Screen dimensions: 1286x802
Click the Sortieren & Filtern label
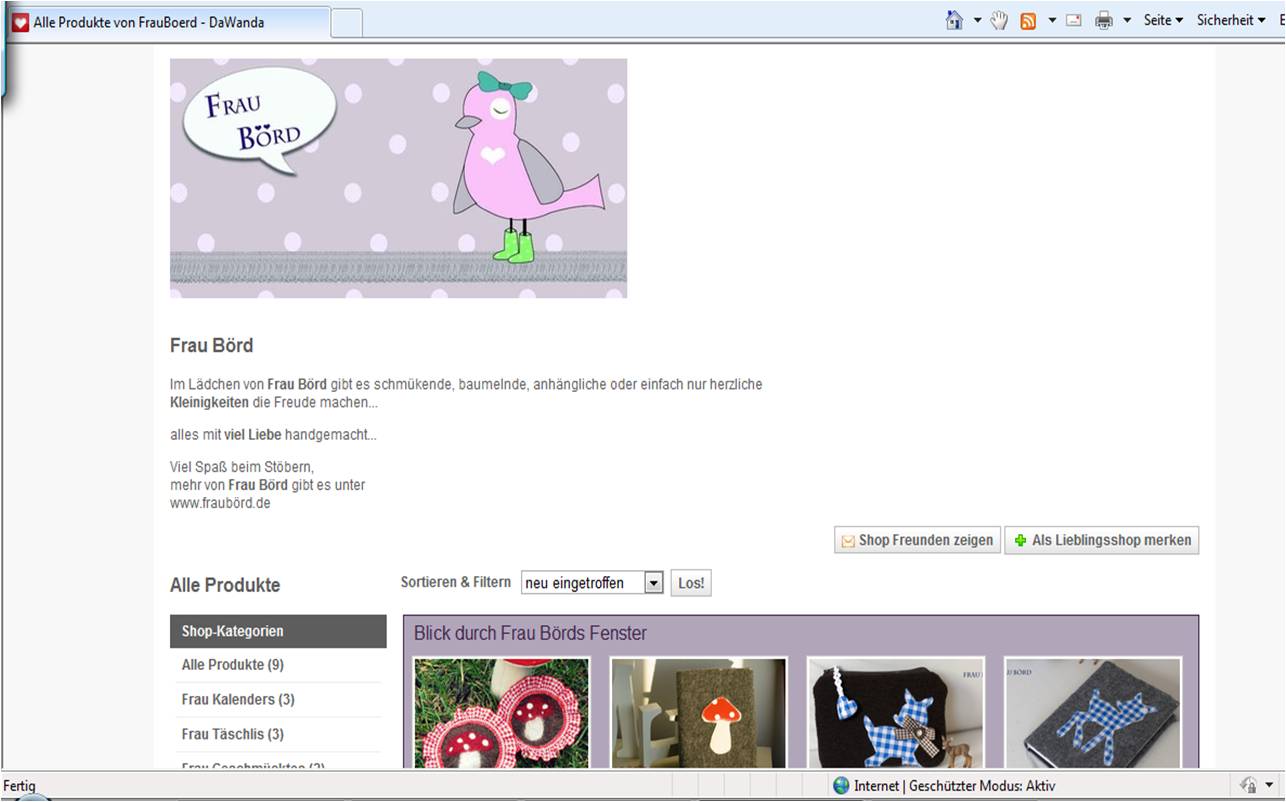pyautogui.click(x=456, y=582)
